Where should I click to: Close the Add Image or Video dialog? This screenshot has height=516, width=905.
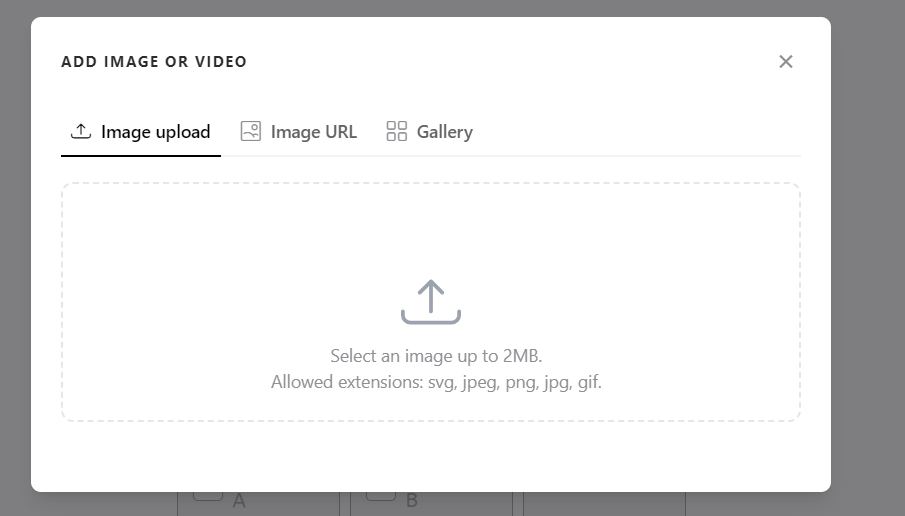click(x=786, y=62)
